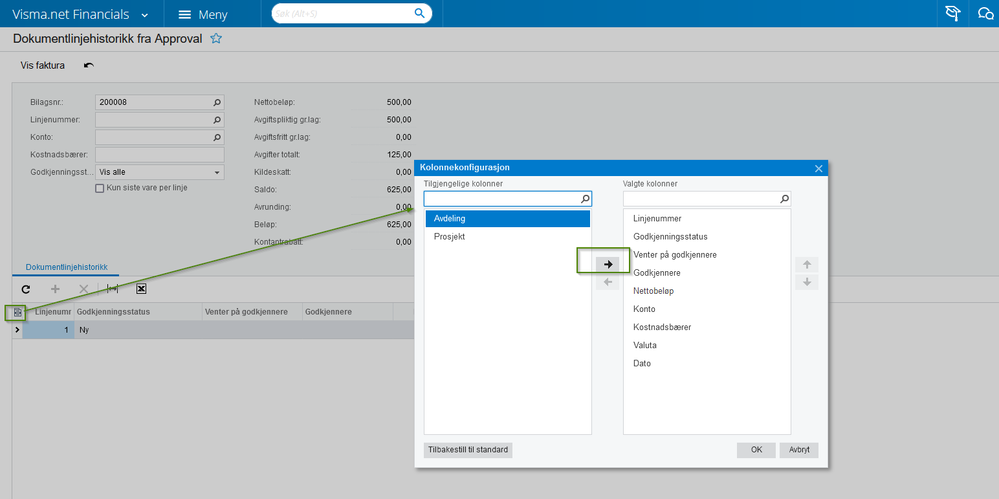Image resolution: width=999 pixels, height=499 pixels.
Task: Move selected column down with arrow
Action: (x=807, y=282)
